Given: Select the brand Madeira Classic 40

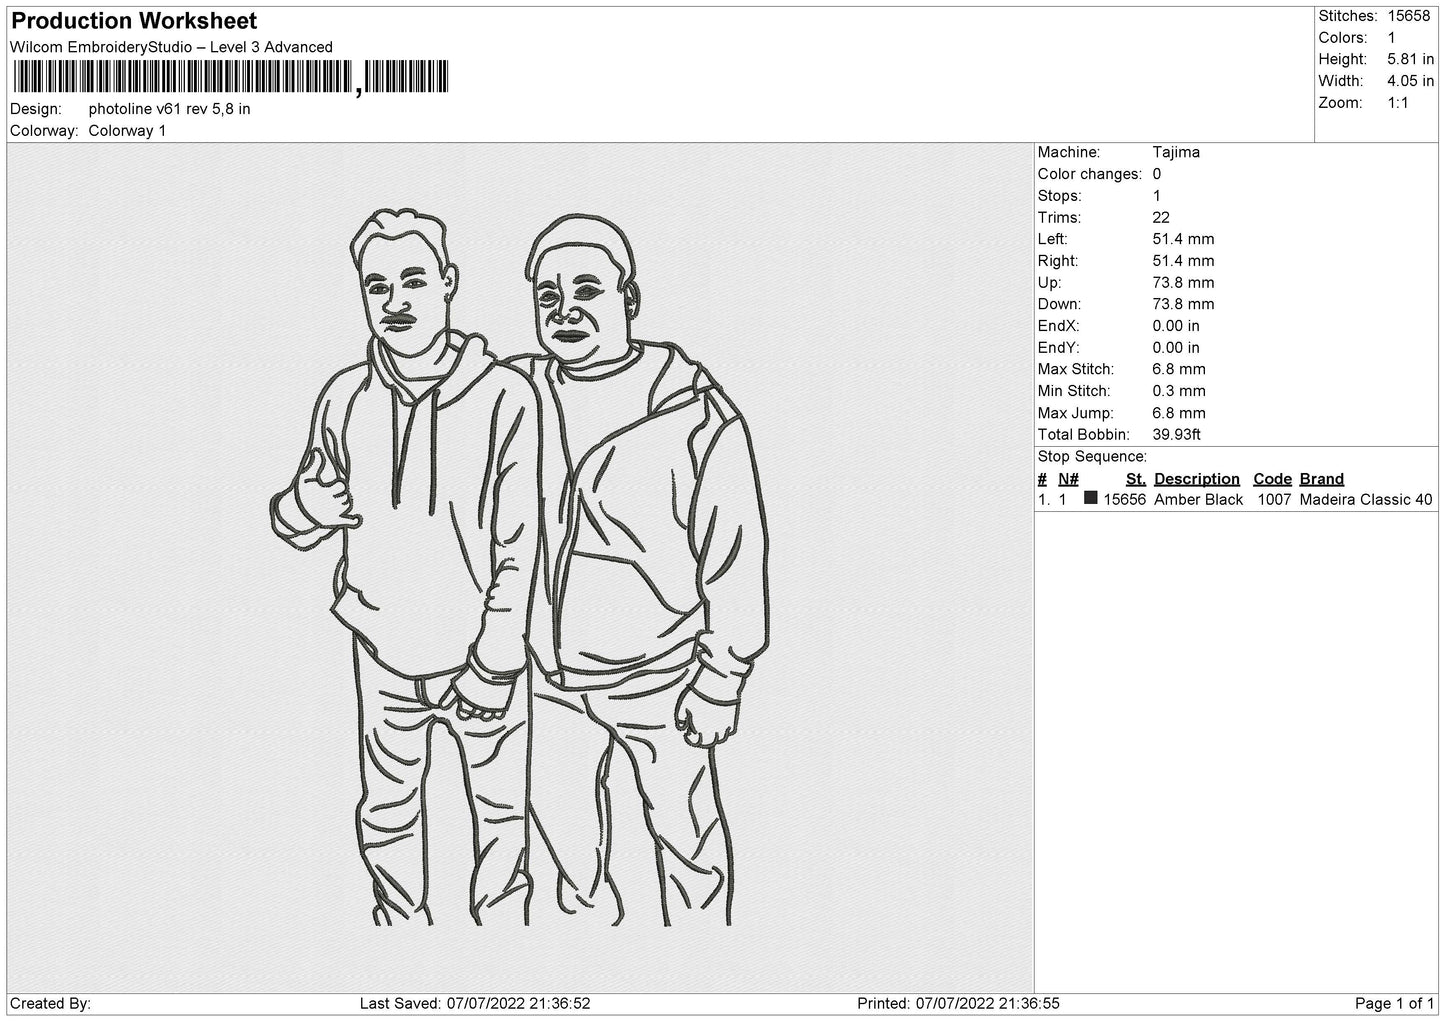Looking at the screenshot, I should click(x=1366, y=500).
